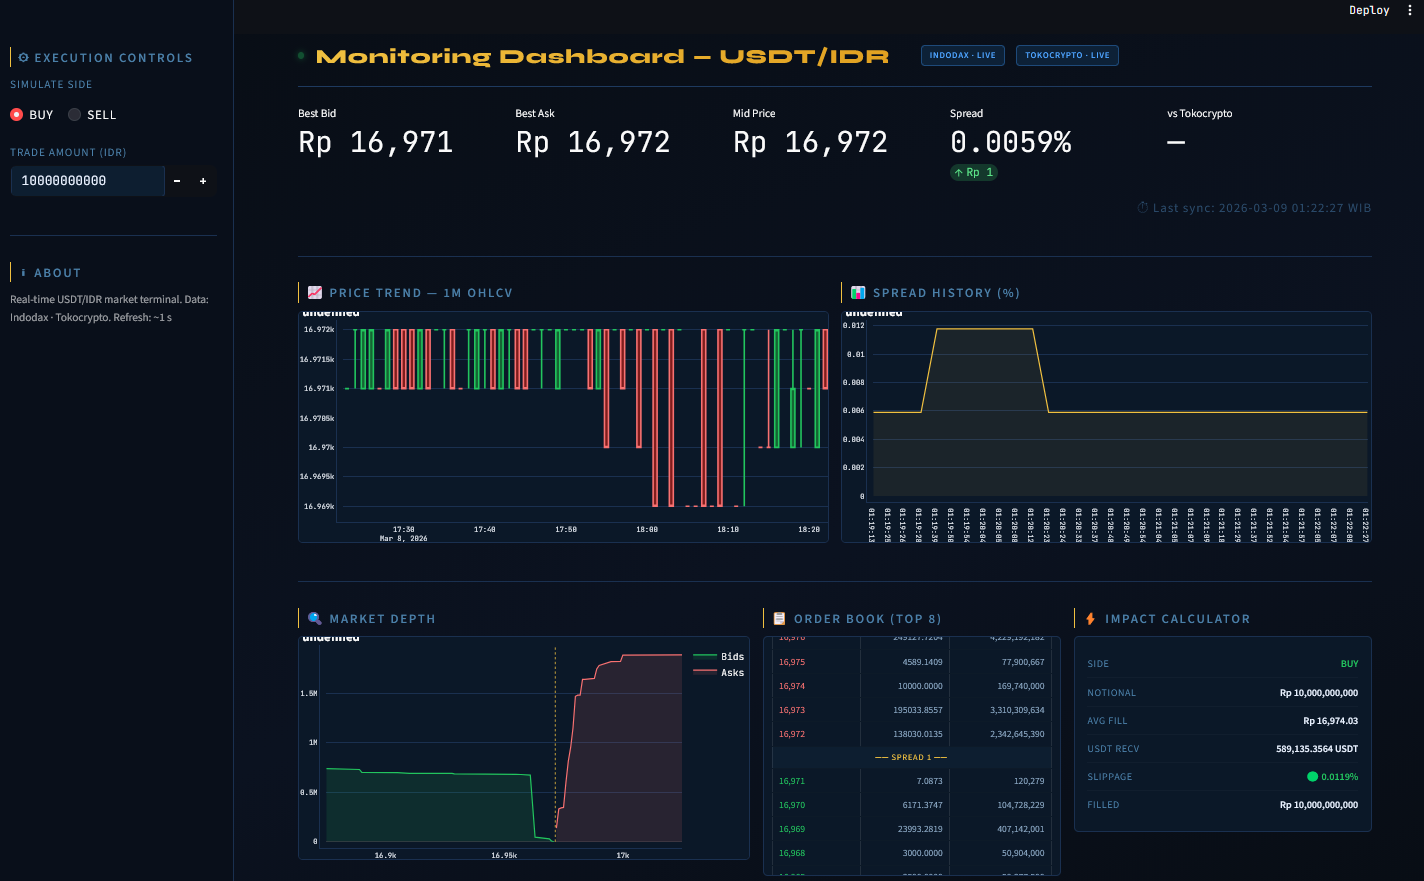
Task: Click the 16,972 ask row in order book
Action: [911, 734]
